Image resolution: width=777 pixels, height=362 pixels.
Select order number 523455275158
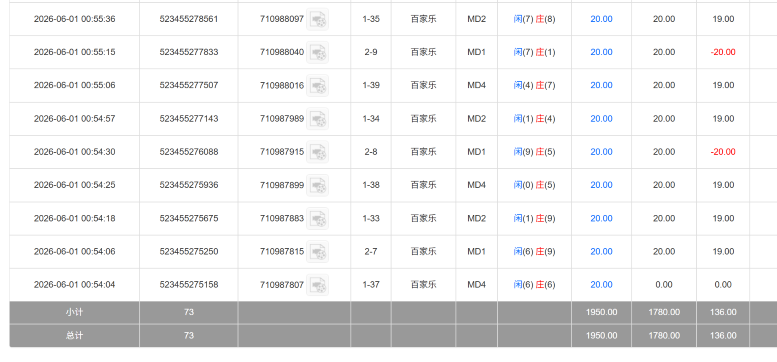click(x=189, y=285)
